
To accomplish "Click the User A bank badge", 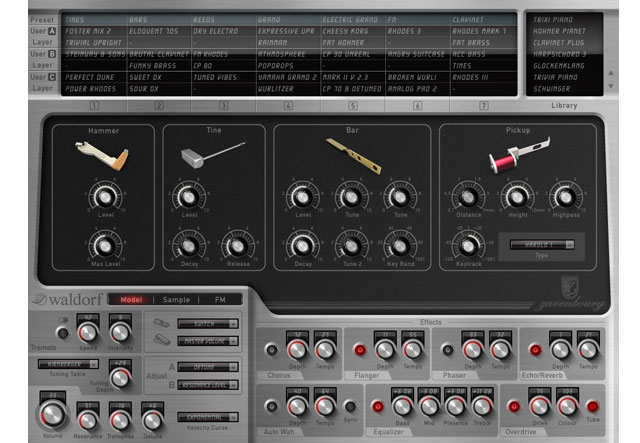I will 52,31.
